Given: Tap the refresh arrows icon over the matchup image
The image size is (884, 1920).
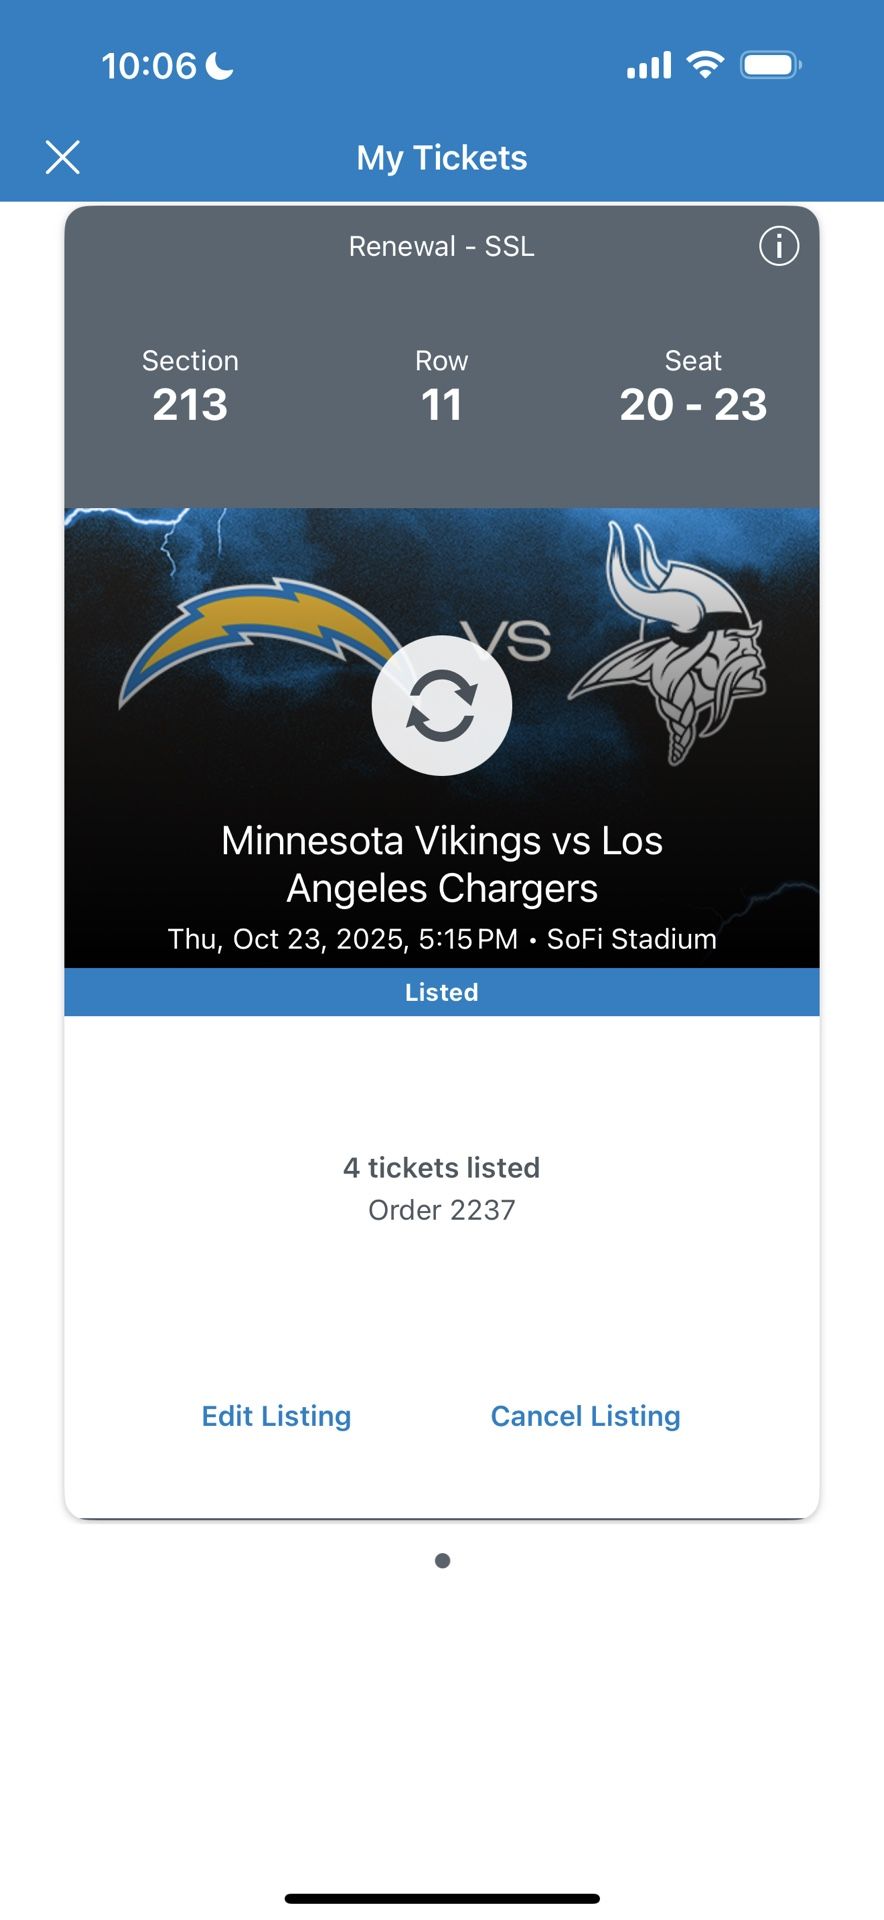Looking at the screenshot, I should (x=442, y=705).
